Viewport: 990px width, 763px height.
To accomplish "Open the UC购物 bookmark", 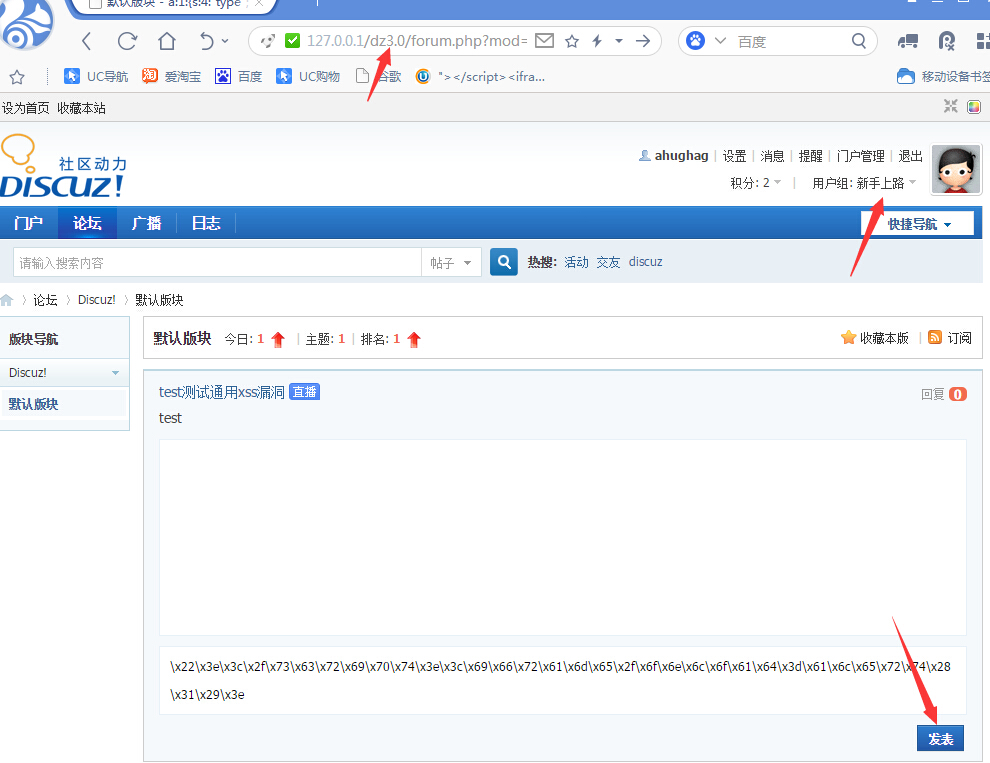I will click(307, 76).
